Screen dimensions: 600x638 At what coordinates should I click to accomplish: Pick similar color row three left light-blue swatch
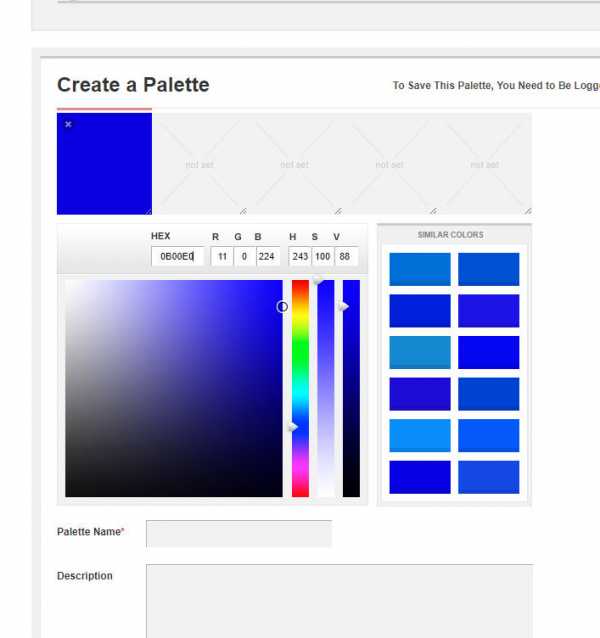(x=420, y=352)
